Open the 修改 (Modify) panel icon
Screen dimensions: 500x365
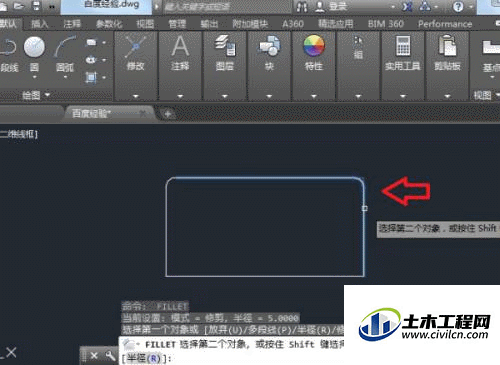pyautogui.click(x=135, y=47)
